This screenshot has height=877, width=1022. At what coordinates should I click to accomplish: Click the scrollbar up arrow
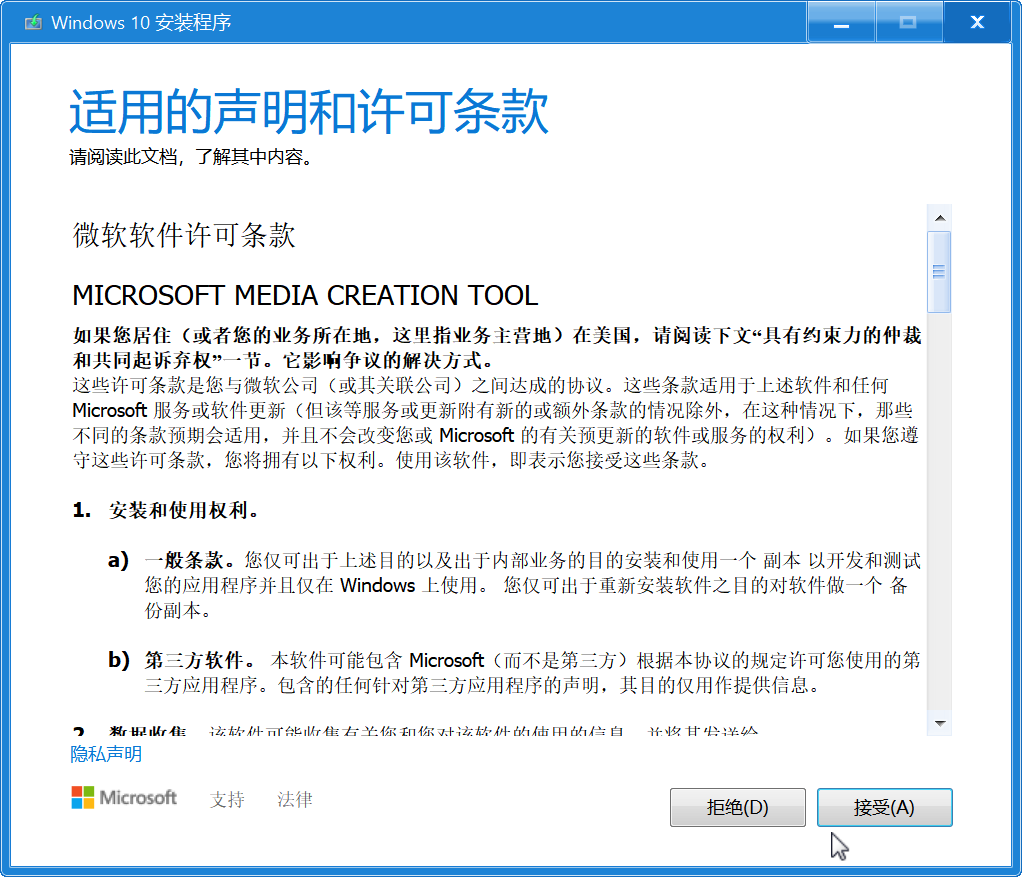[x=939, y=216]
